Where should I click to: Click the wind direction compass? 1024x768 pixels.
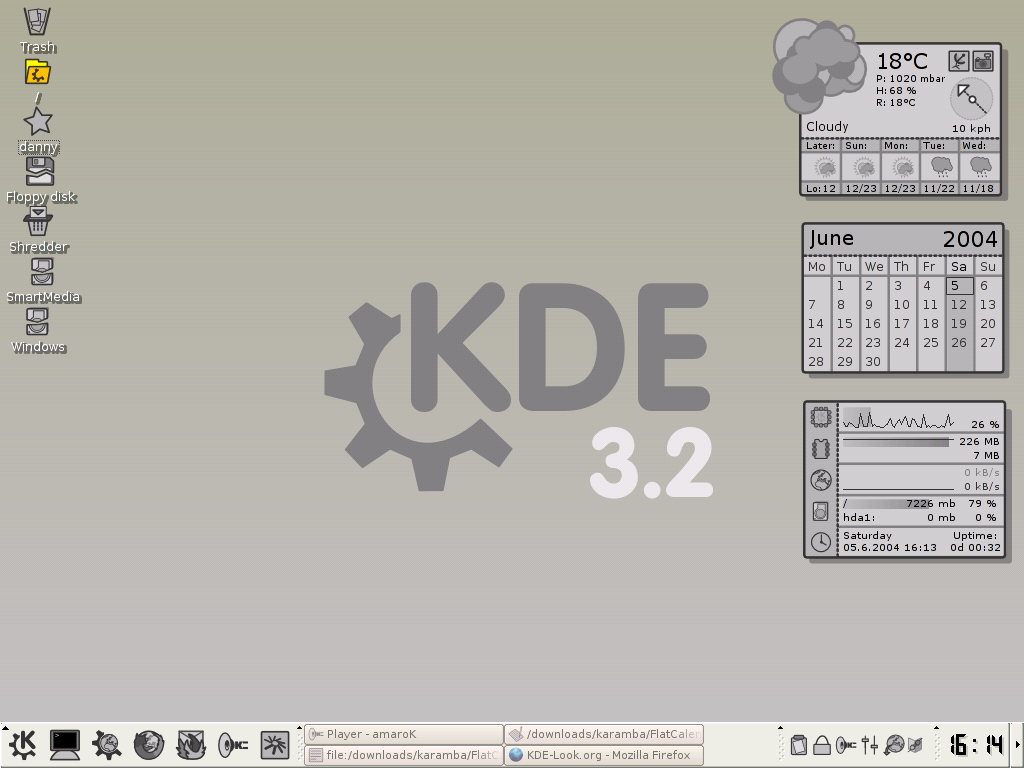tap(971, 99)
